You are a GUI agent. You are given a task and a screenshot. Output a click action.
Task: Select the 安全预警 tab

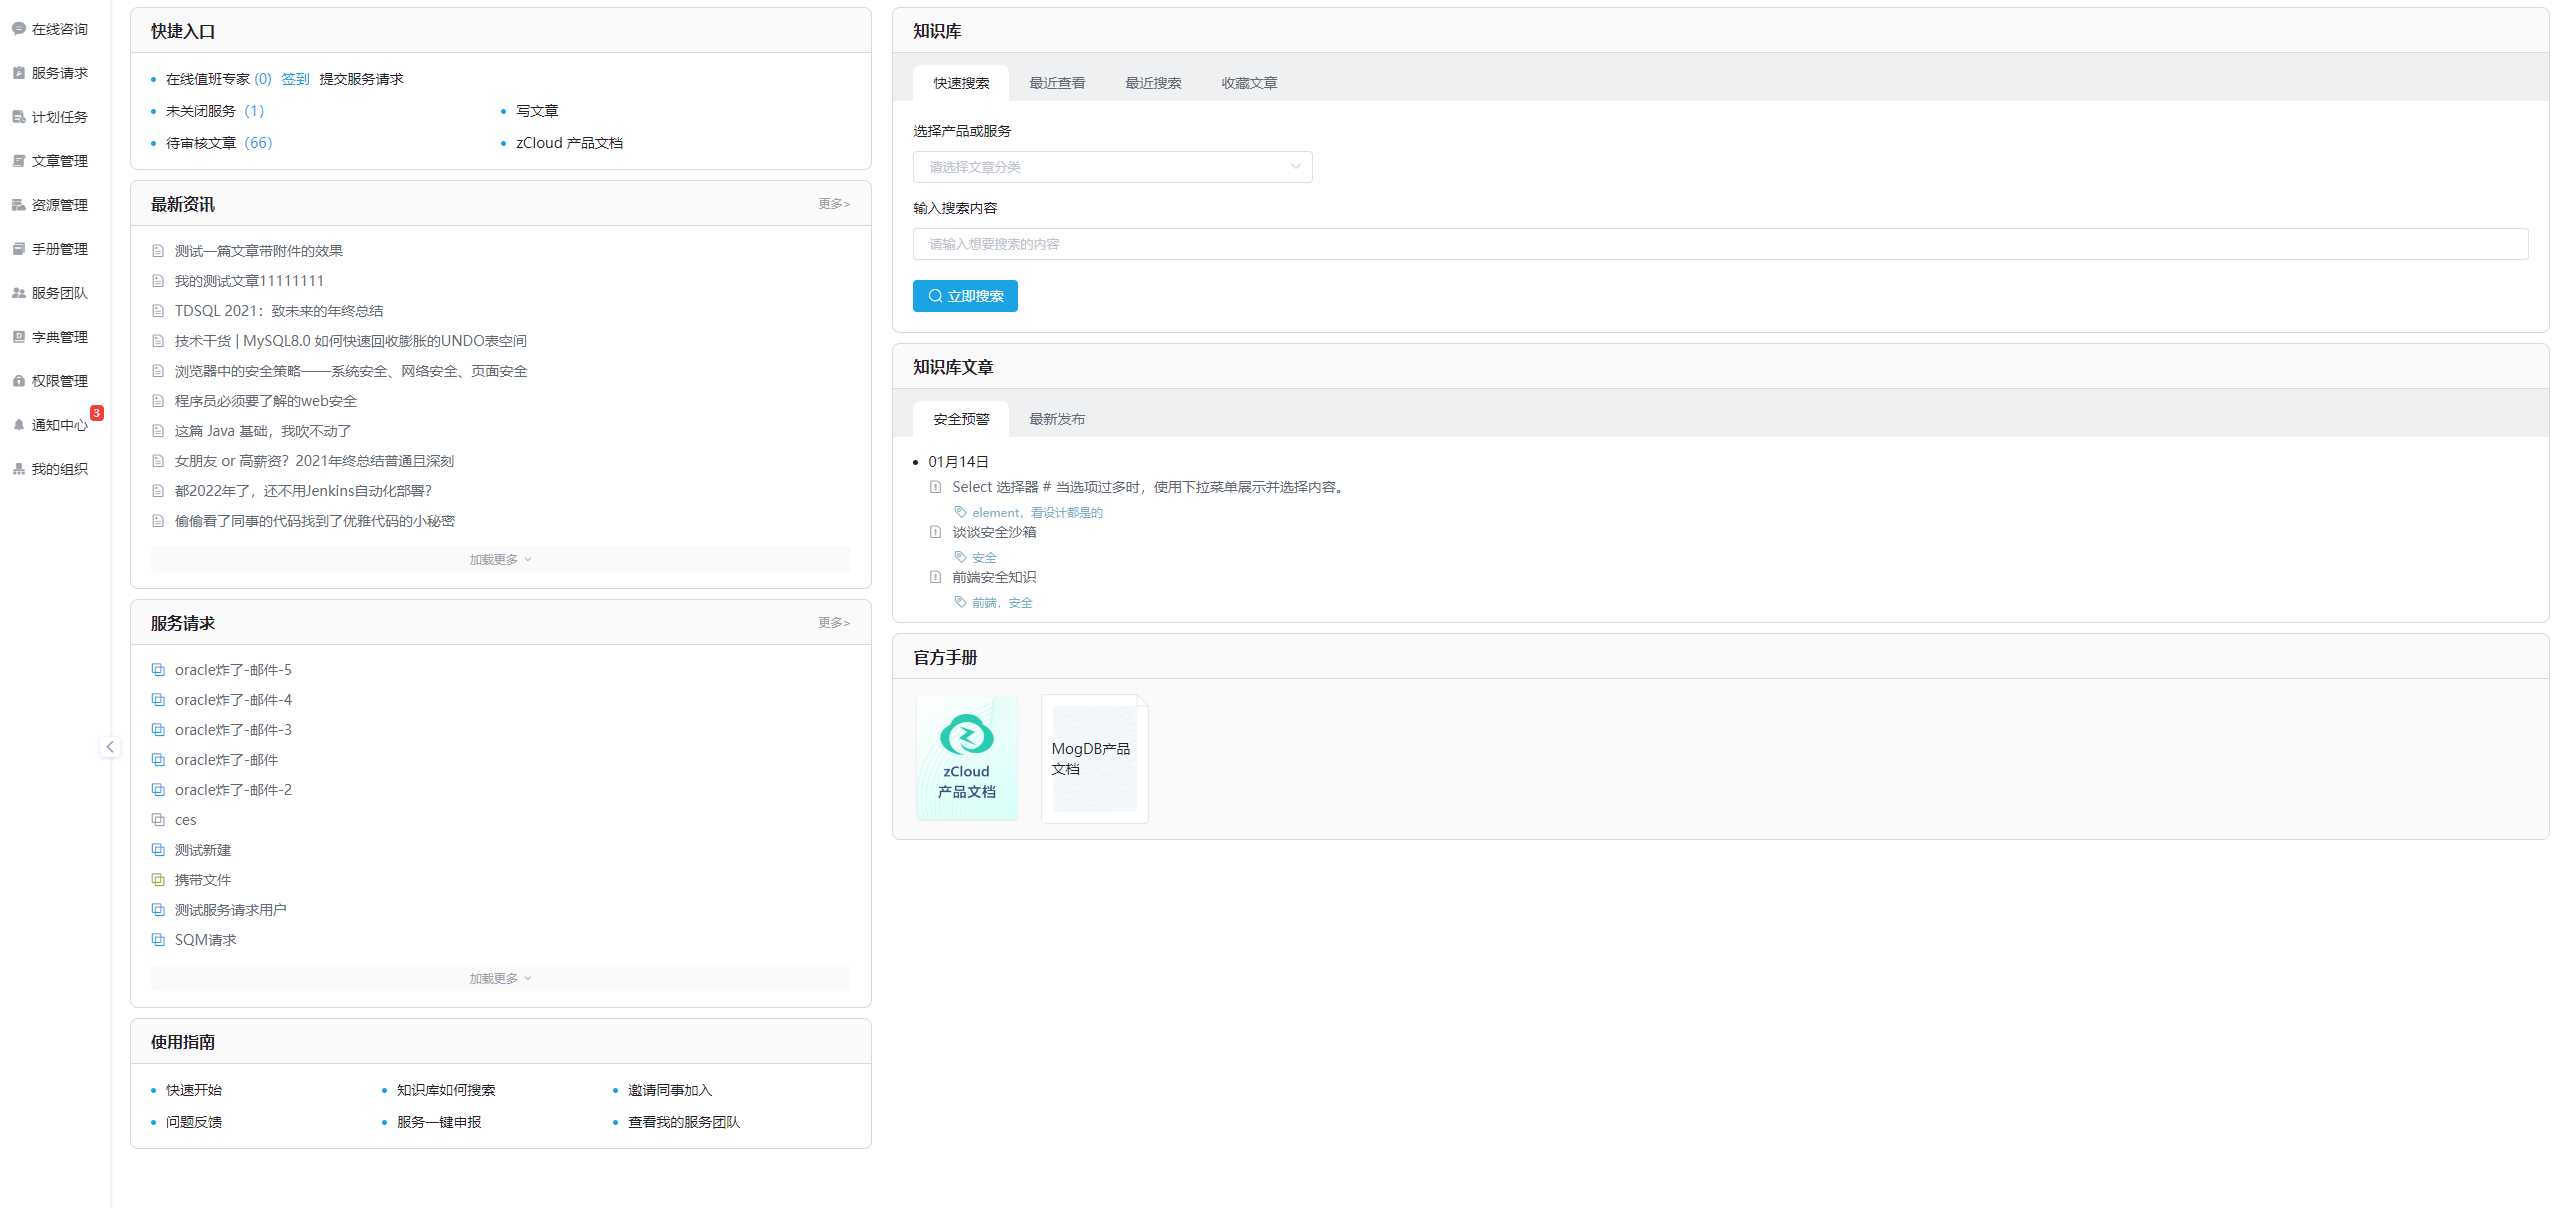(x=961, y=419)
